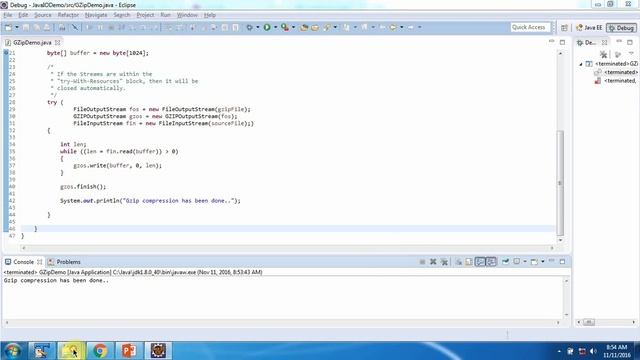Click the editor horizontal scrollbar
The height and width of the screenshot is (360, 640).
click(x=288, y=248)
